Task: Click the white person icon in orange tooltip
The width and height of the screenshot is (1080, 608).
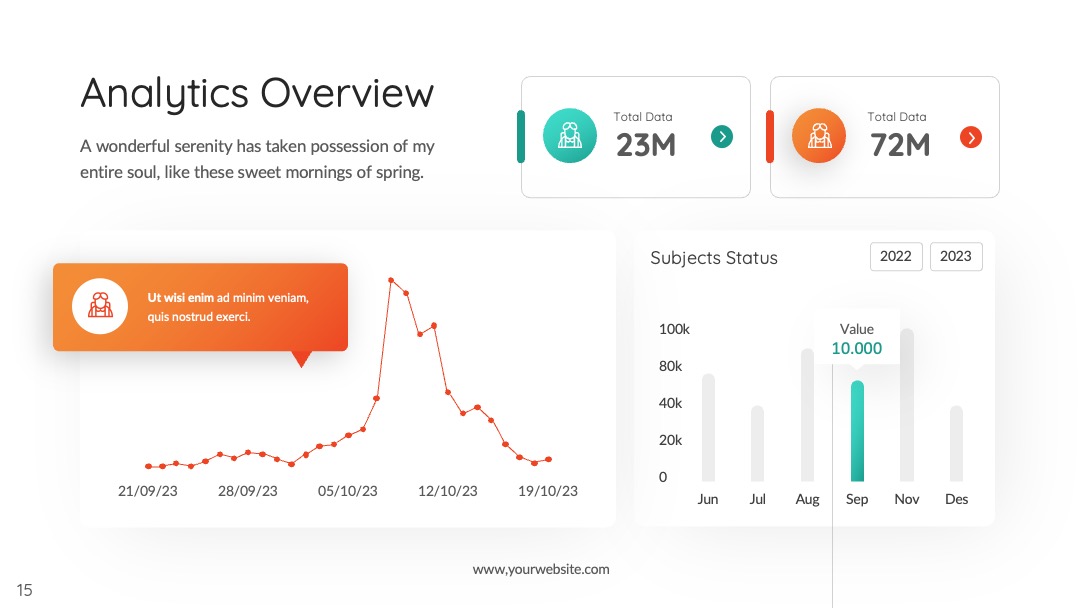Action: pyautogui.click(x=100, y=306)
